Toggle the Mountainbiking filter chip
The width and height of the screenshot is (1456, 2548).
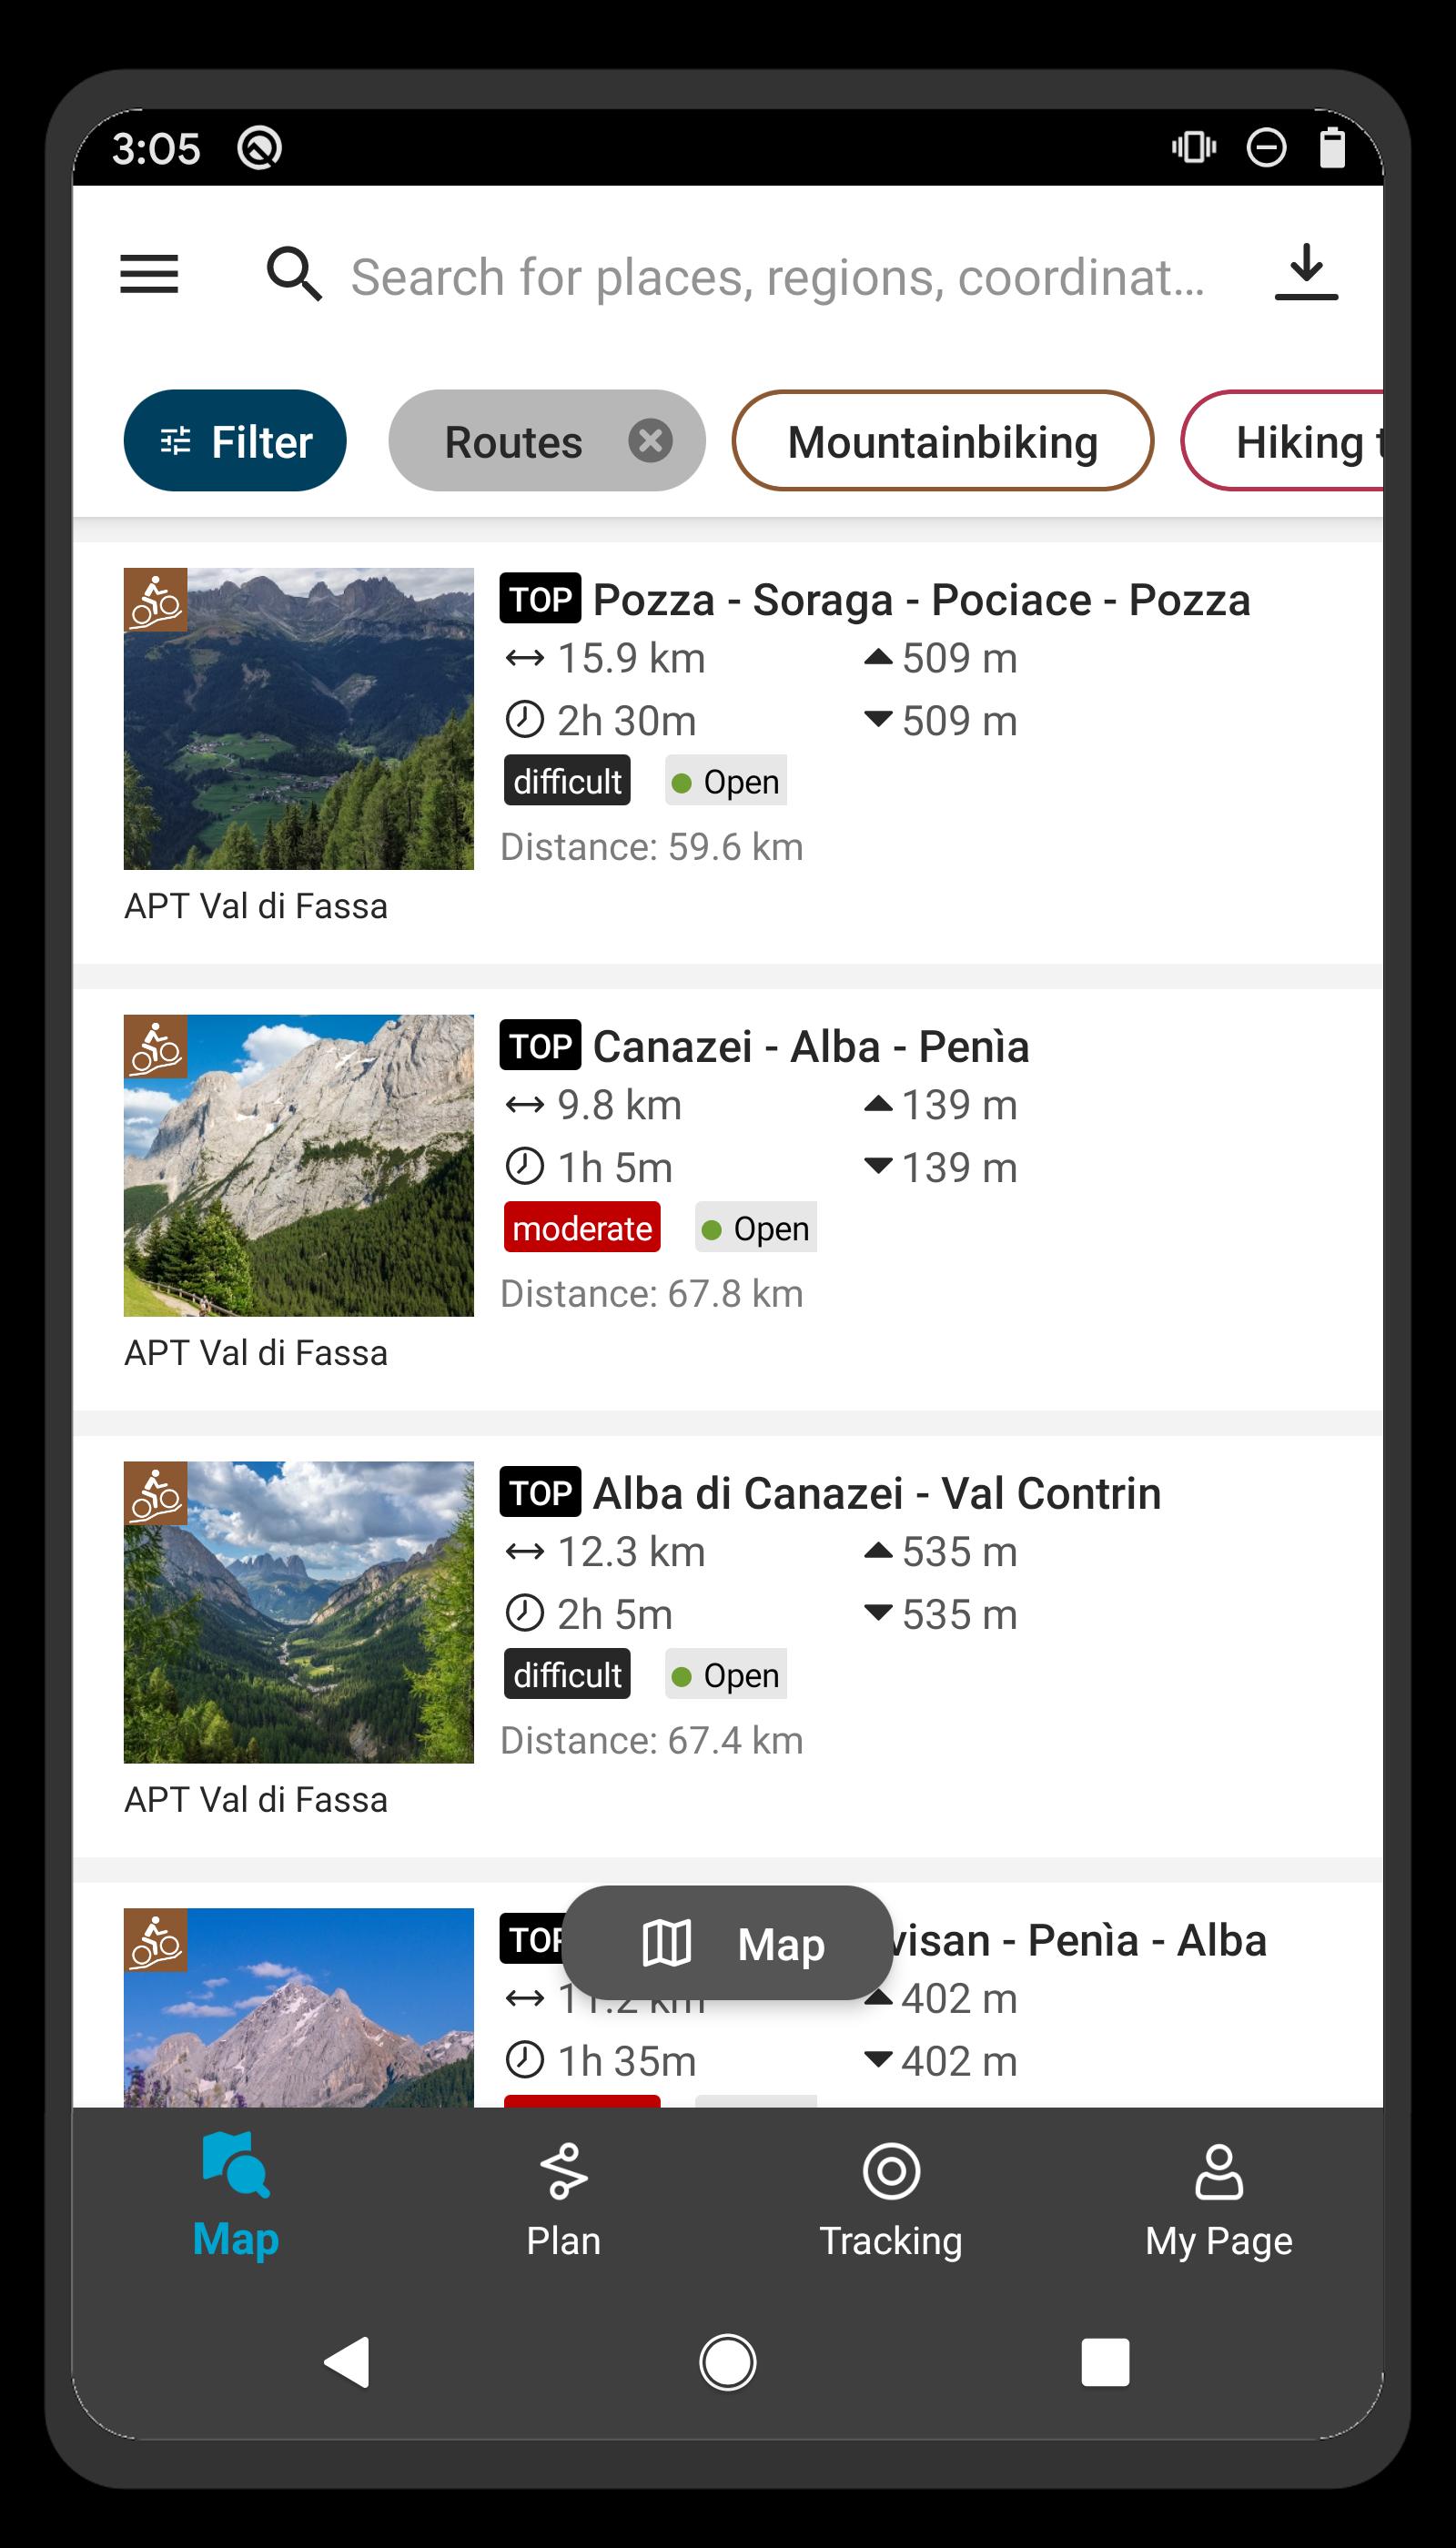942,441
